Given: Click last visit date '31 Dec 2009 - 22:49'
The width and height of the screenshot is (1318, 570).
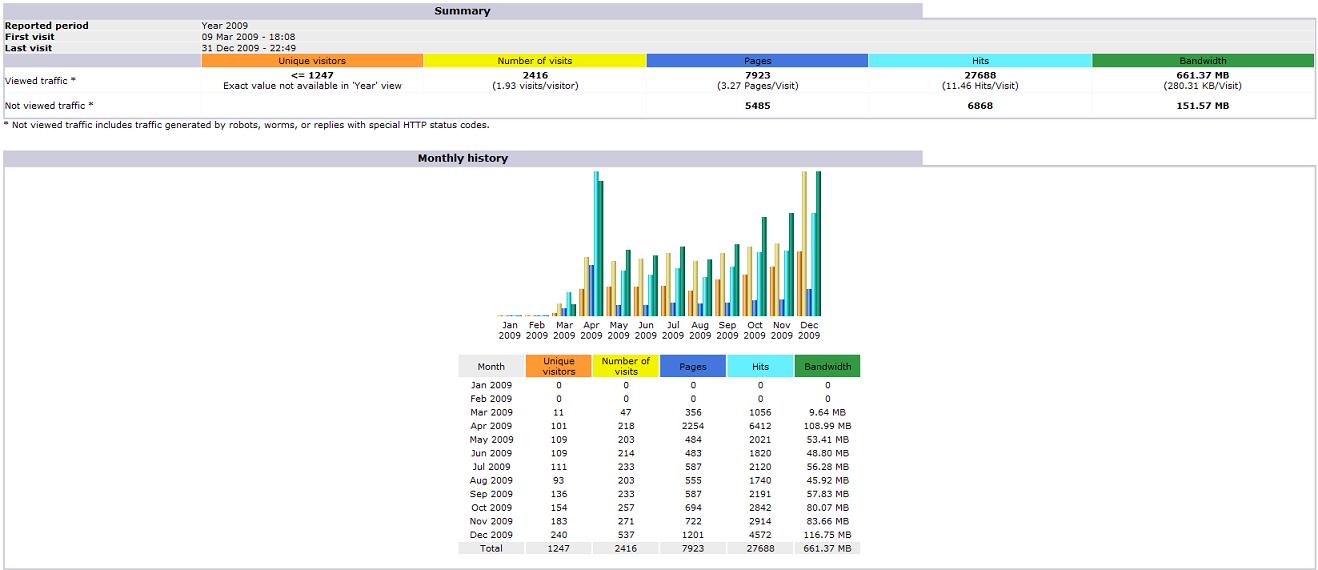Looking at the screenshot, I should click(248, 48).
